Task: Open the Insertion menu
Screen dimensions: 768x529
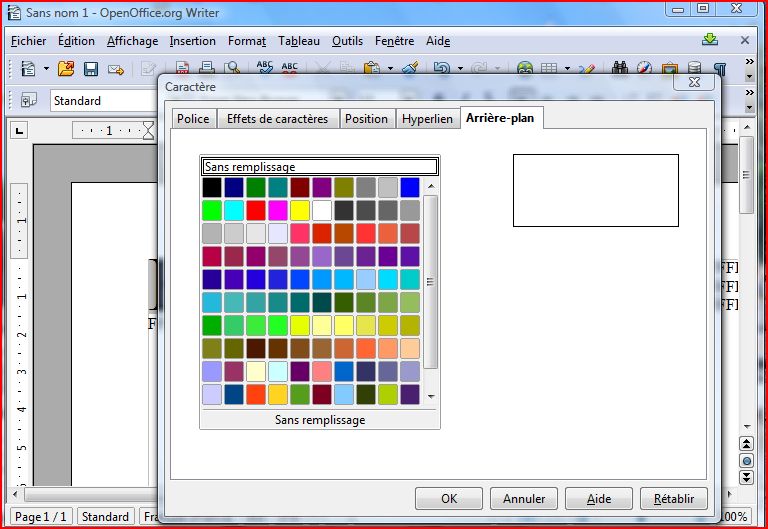Action: click(192, 41)
